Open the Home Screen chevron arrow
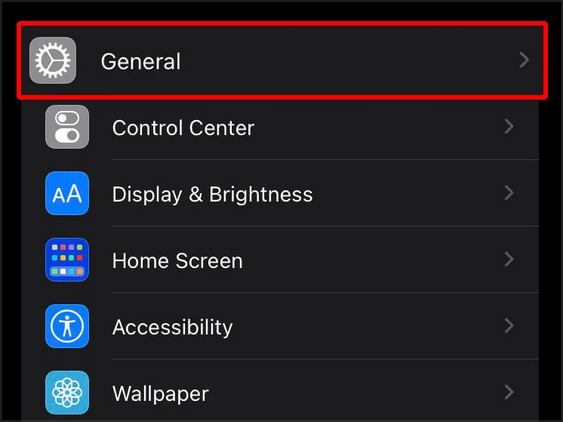Viewport: 563px width, 422px height. pyautogui.click(x=509, y=259)
